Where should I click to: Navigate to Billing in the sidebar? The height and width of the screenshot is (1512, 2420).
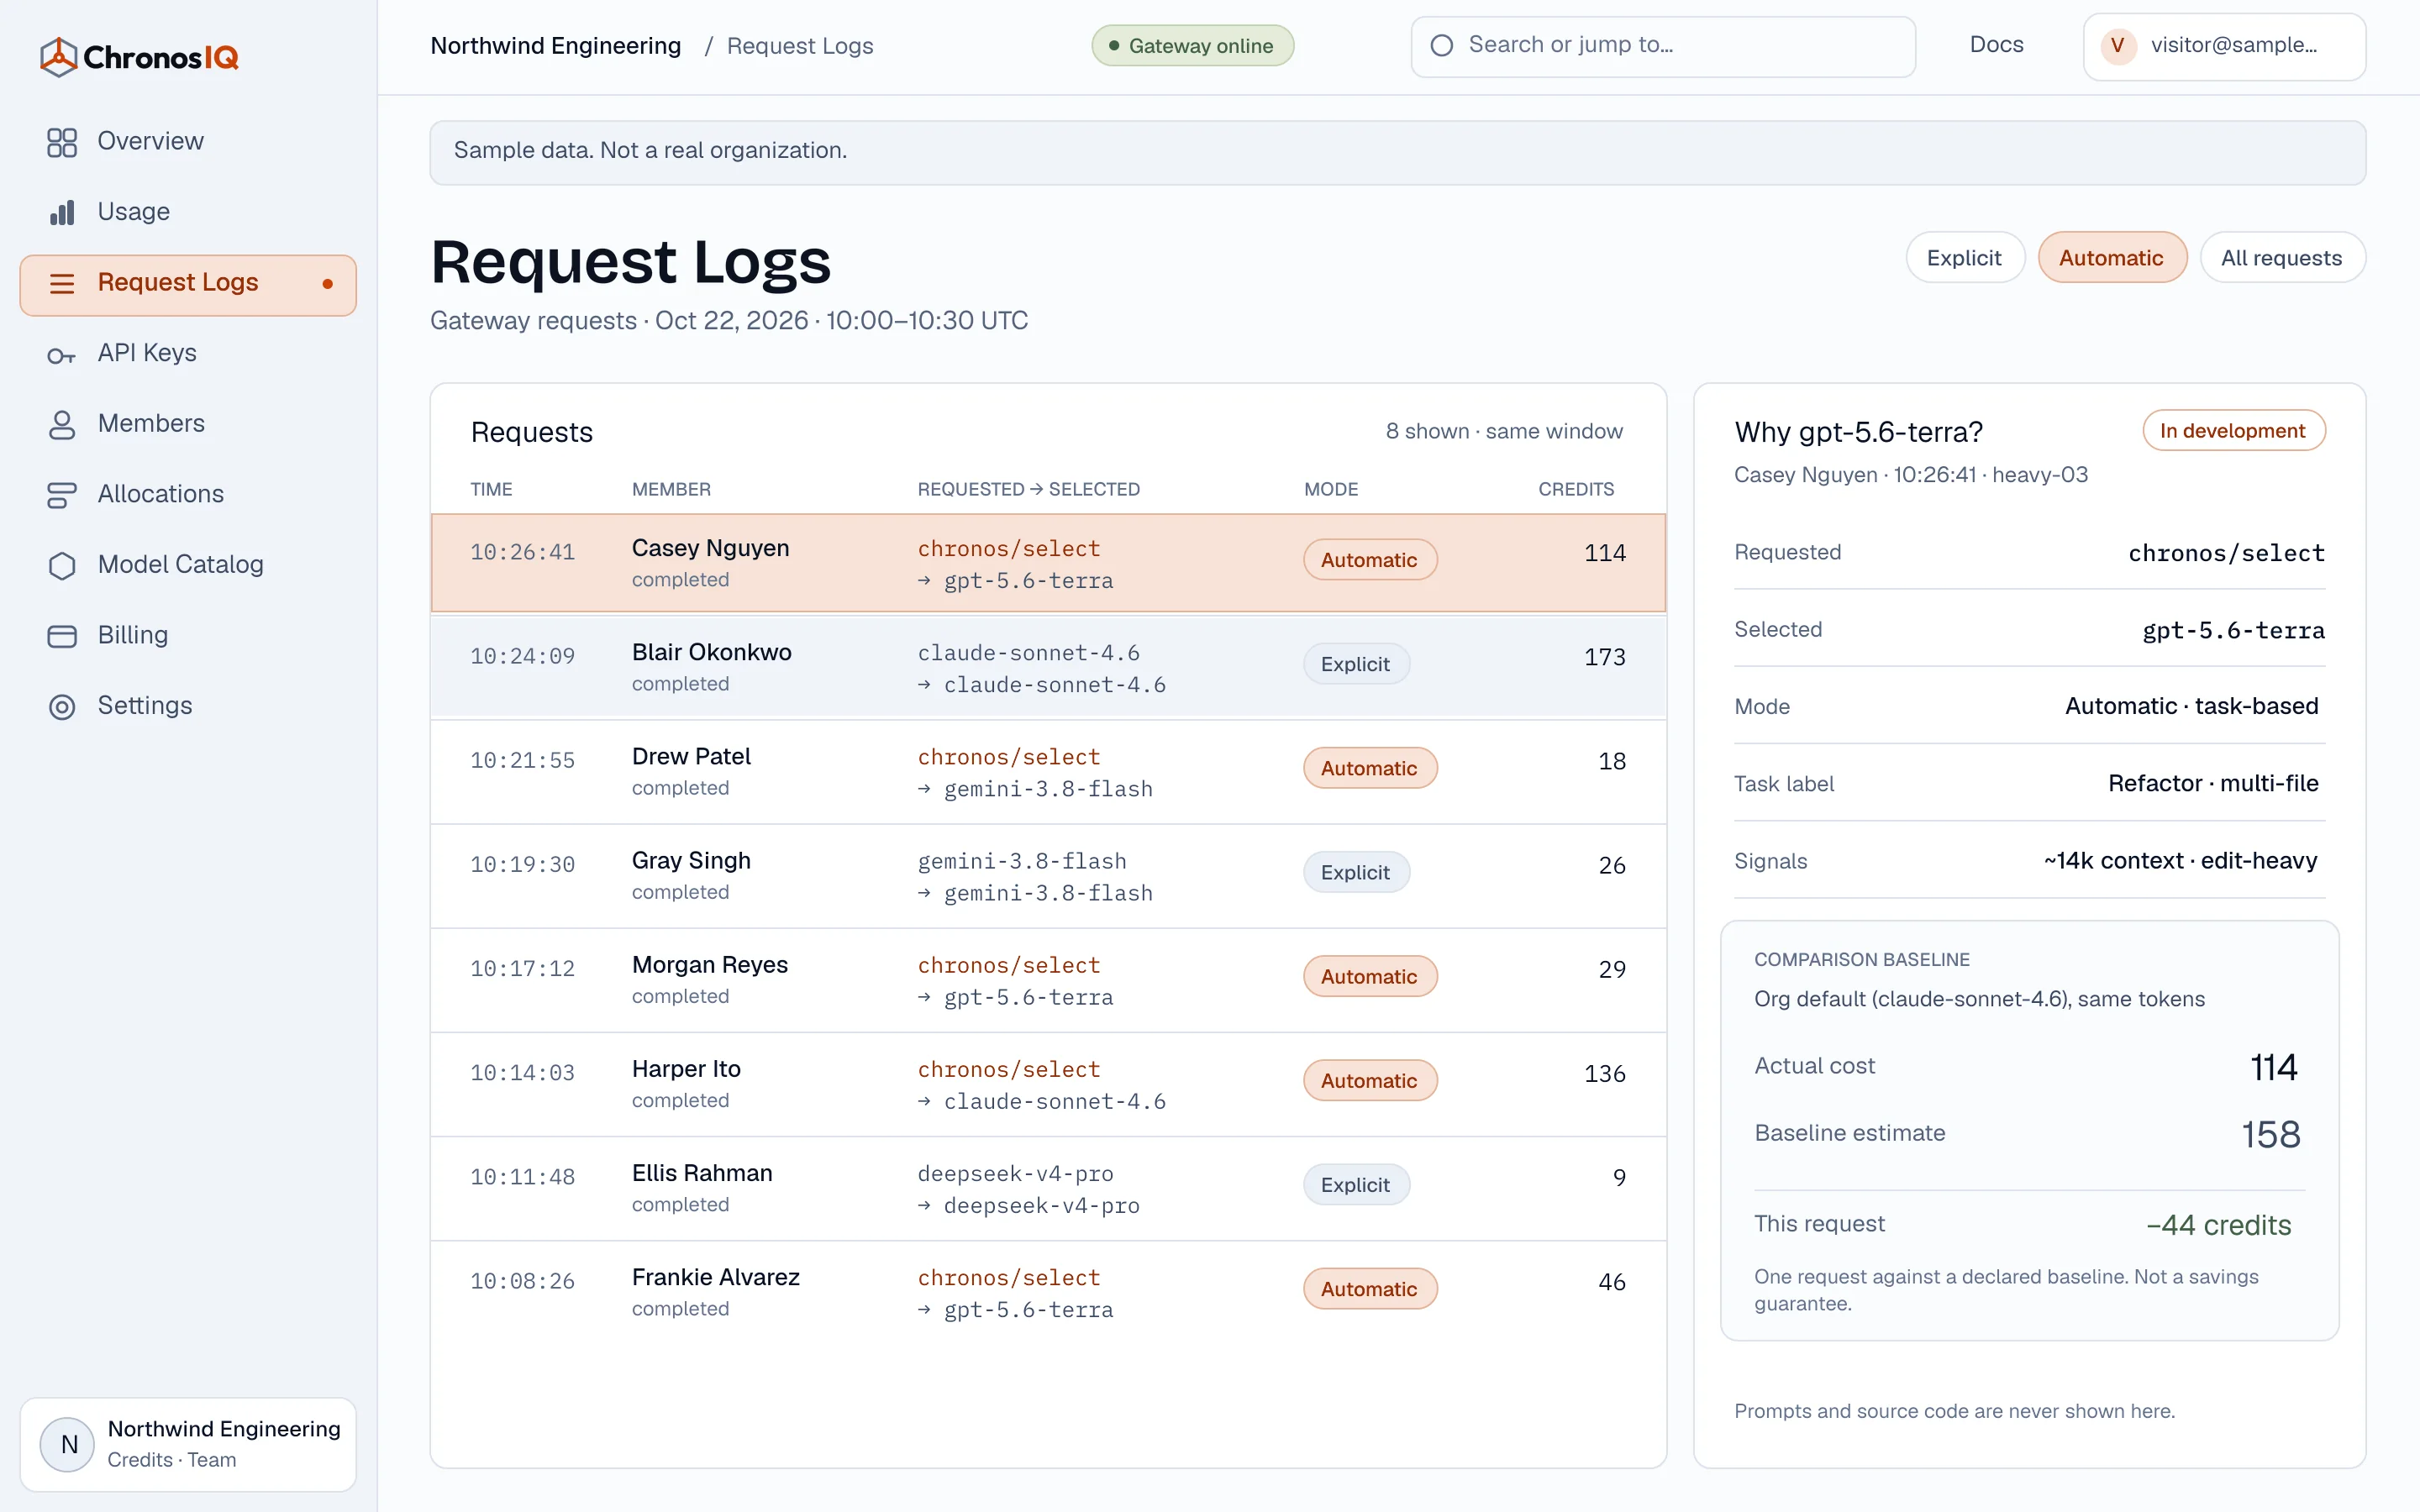tap(188, 636)
